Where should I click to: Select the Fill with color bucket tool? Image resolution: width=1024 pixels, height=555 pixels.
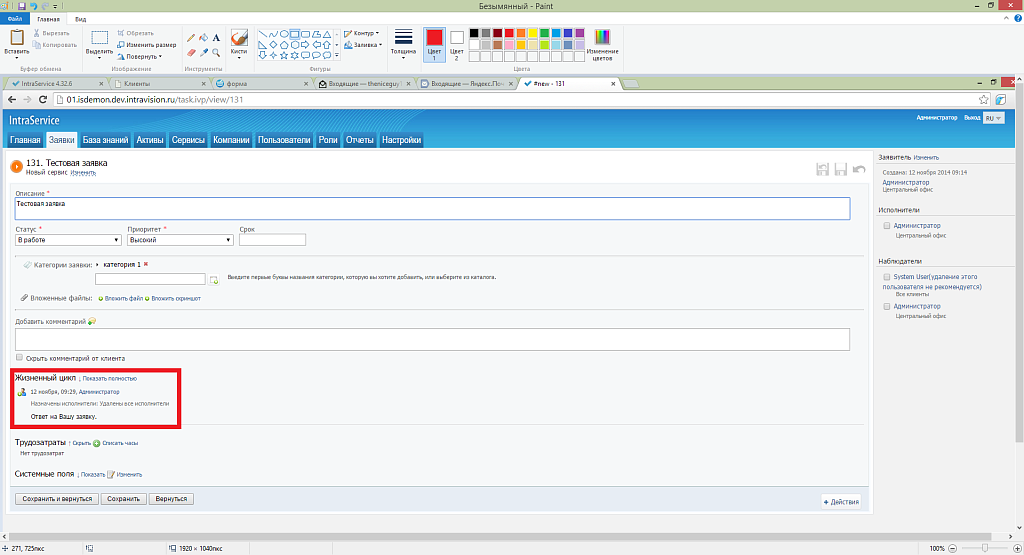pyautogui.click(x=203, y=37)
